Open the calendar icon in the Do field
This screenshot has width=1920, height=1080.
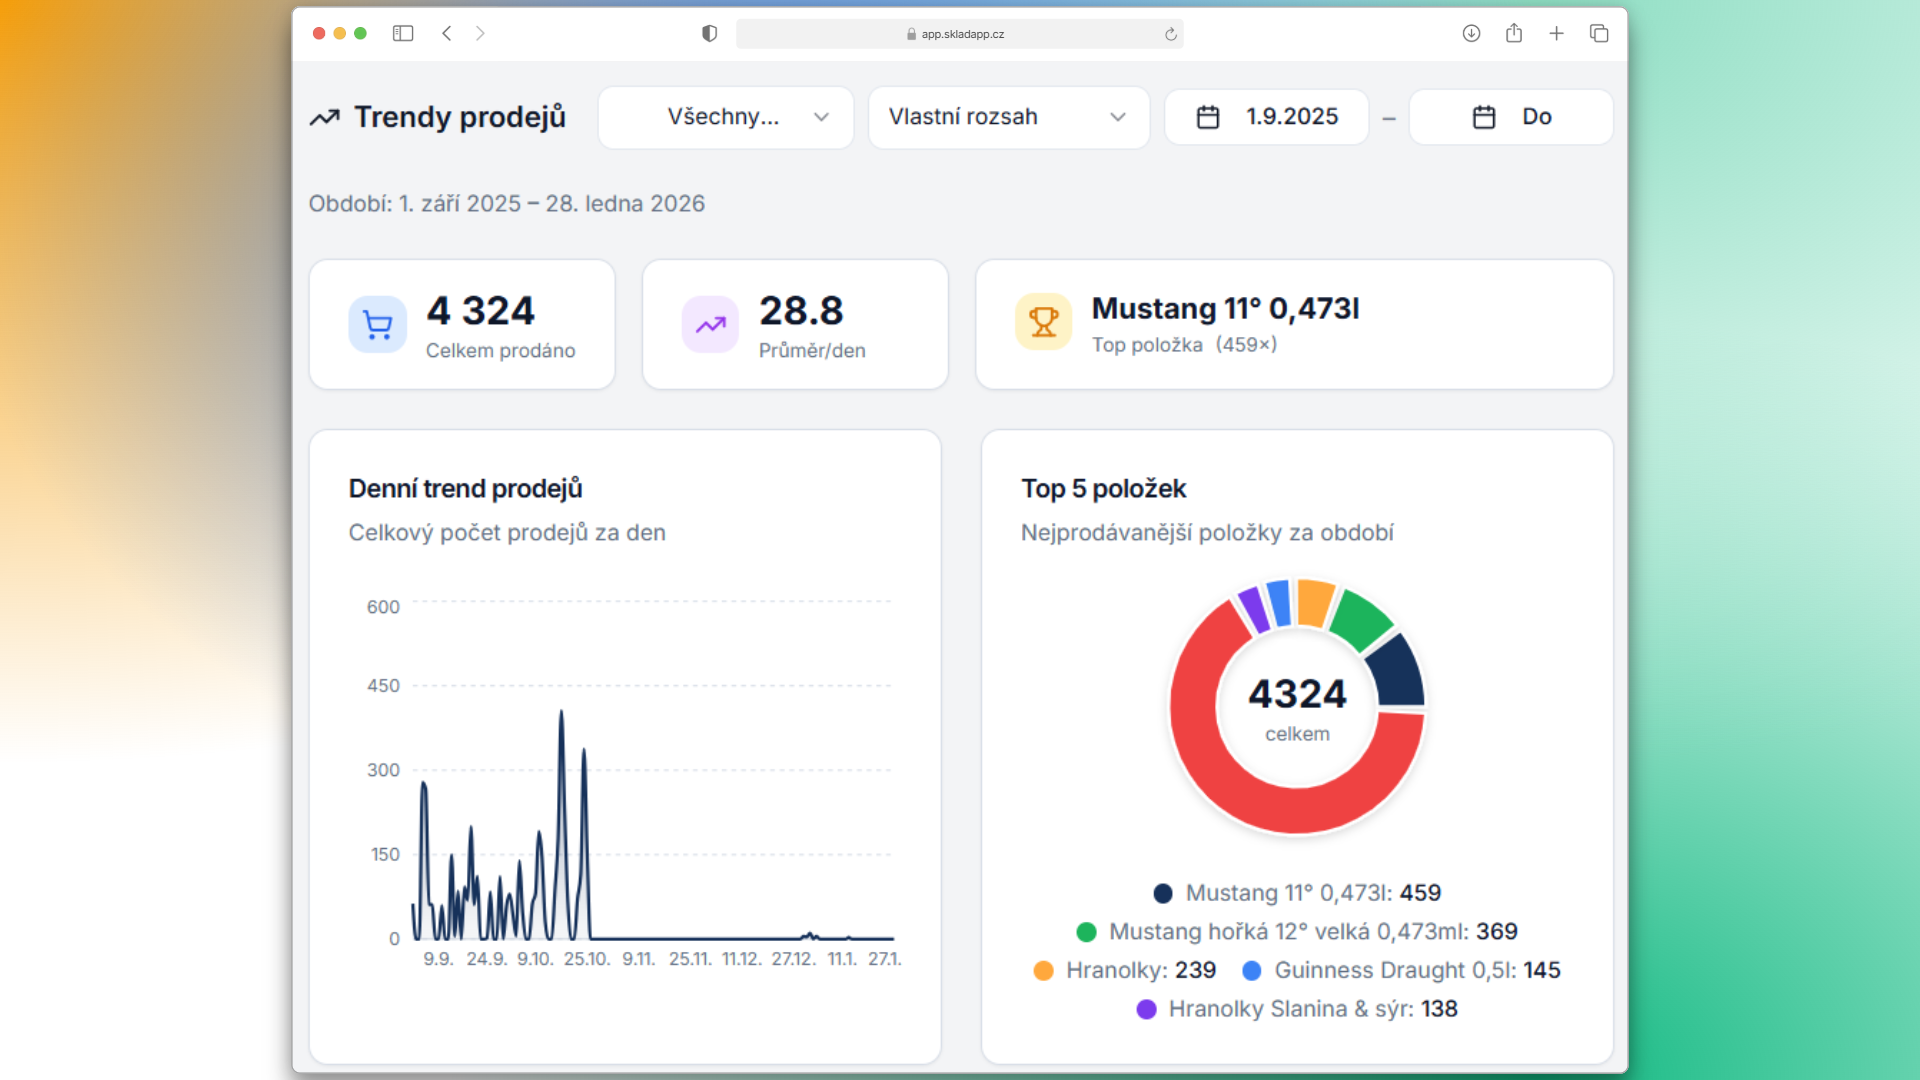click(x=1483, y=116)
